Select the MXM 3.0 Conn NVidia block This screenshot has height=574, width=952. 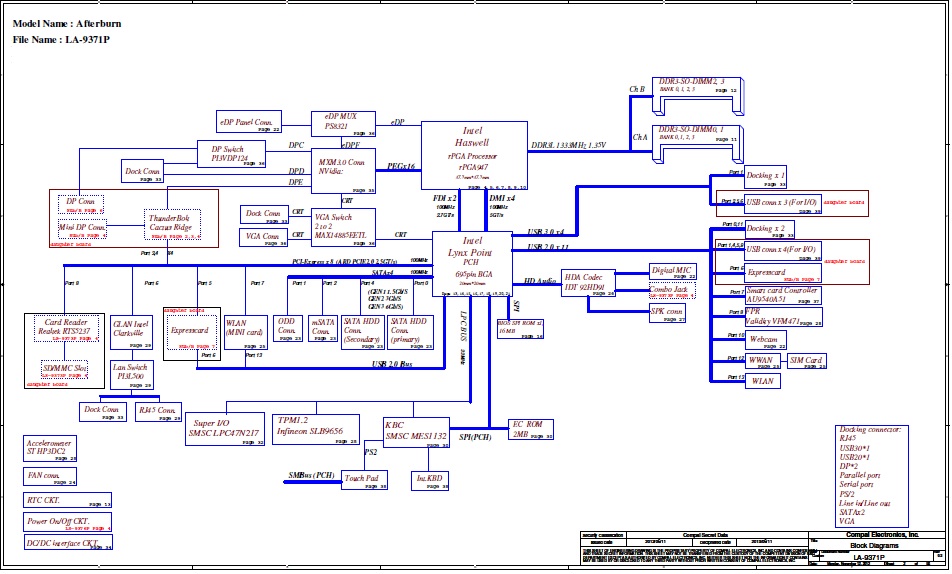pyautogui.click(x=343, y=171)
